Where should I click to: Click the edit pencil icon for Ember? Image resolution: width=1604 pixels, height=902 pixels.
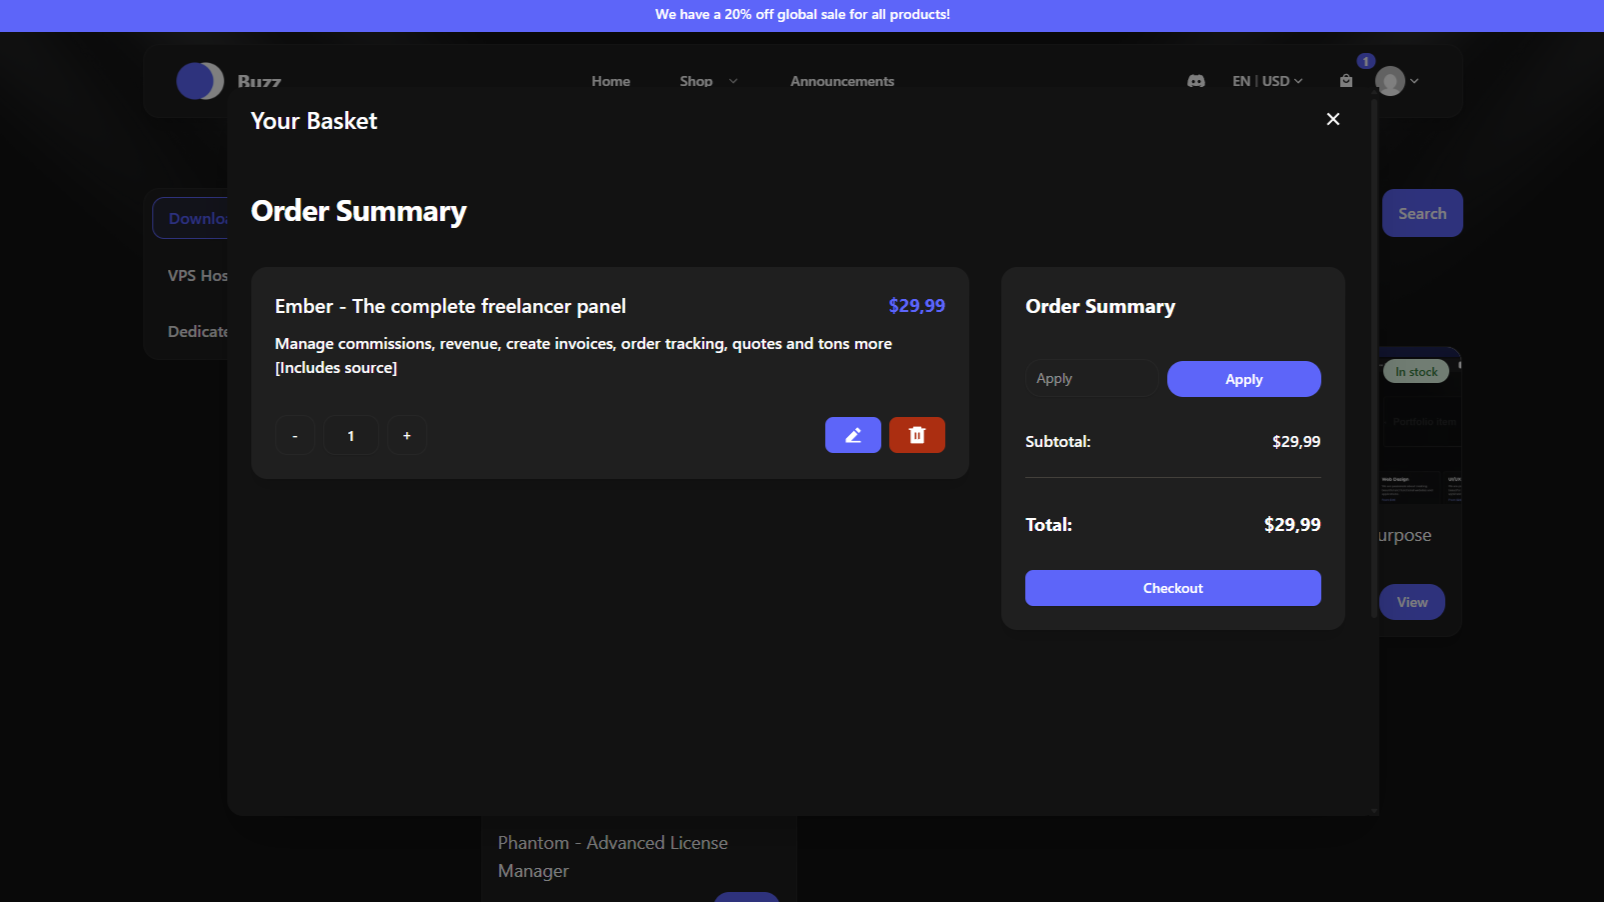click(x=852, y=435)
